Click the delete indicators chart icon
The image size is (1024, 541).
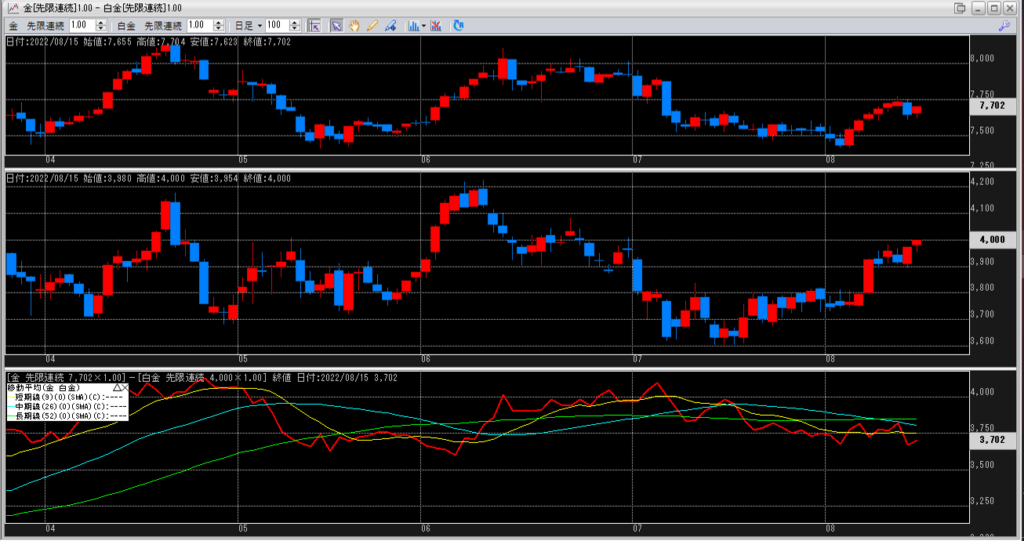436,24
